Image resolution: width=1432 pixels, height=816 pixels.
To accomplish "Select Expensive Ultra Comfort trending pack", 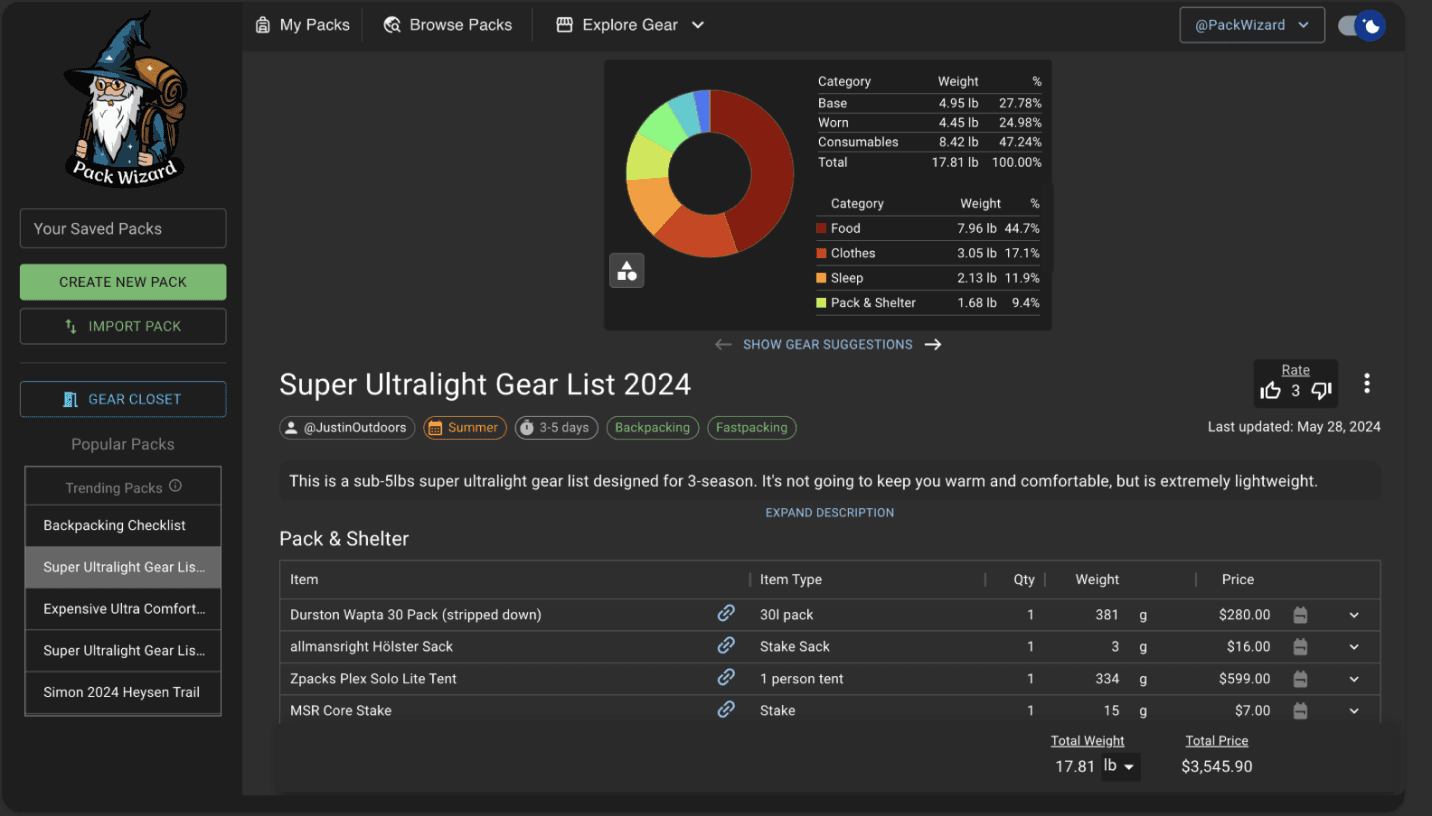I will pos(123,608).
